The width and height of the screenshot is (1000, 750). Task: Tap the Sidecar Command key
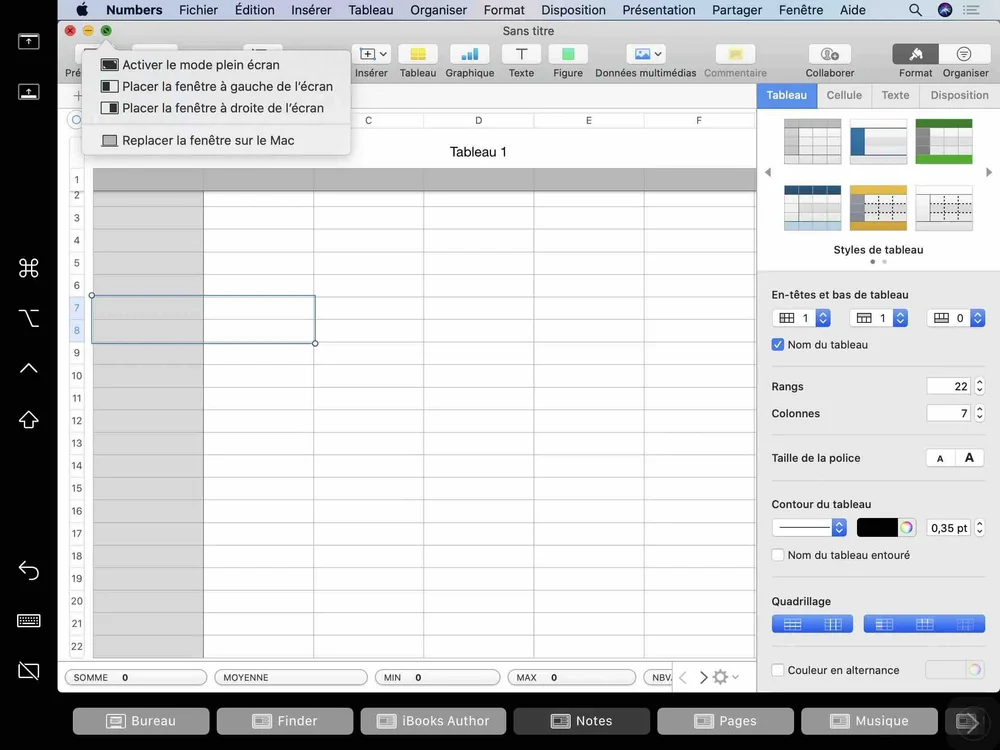coord(29,268)
